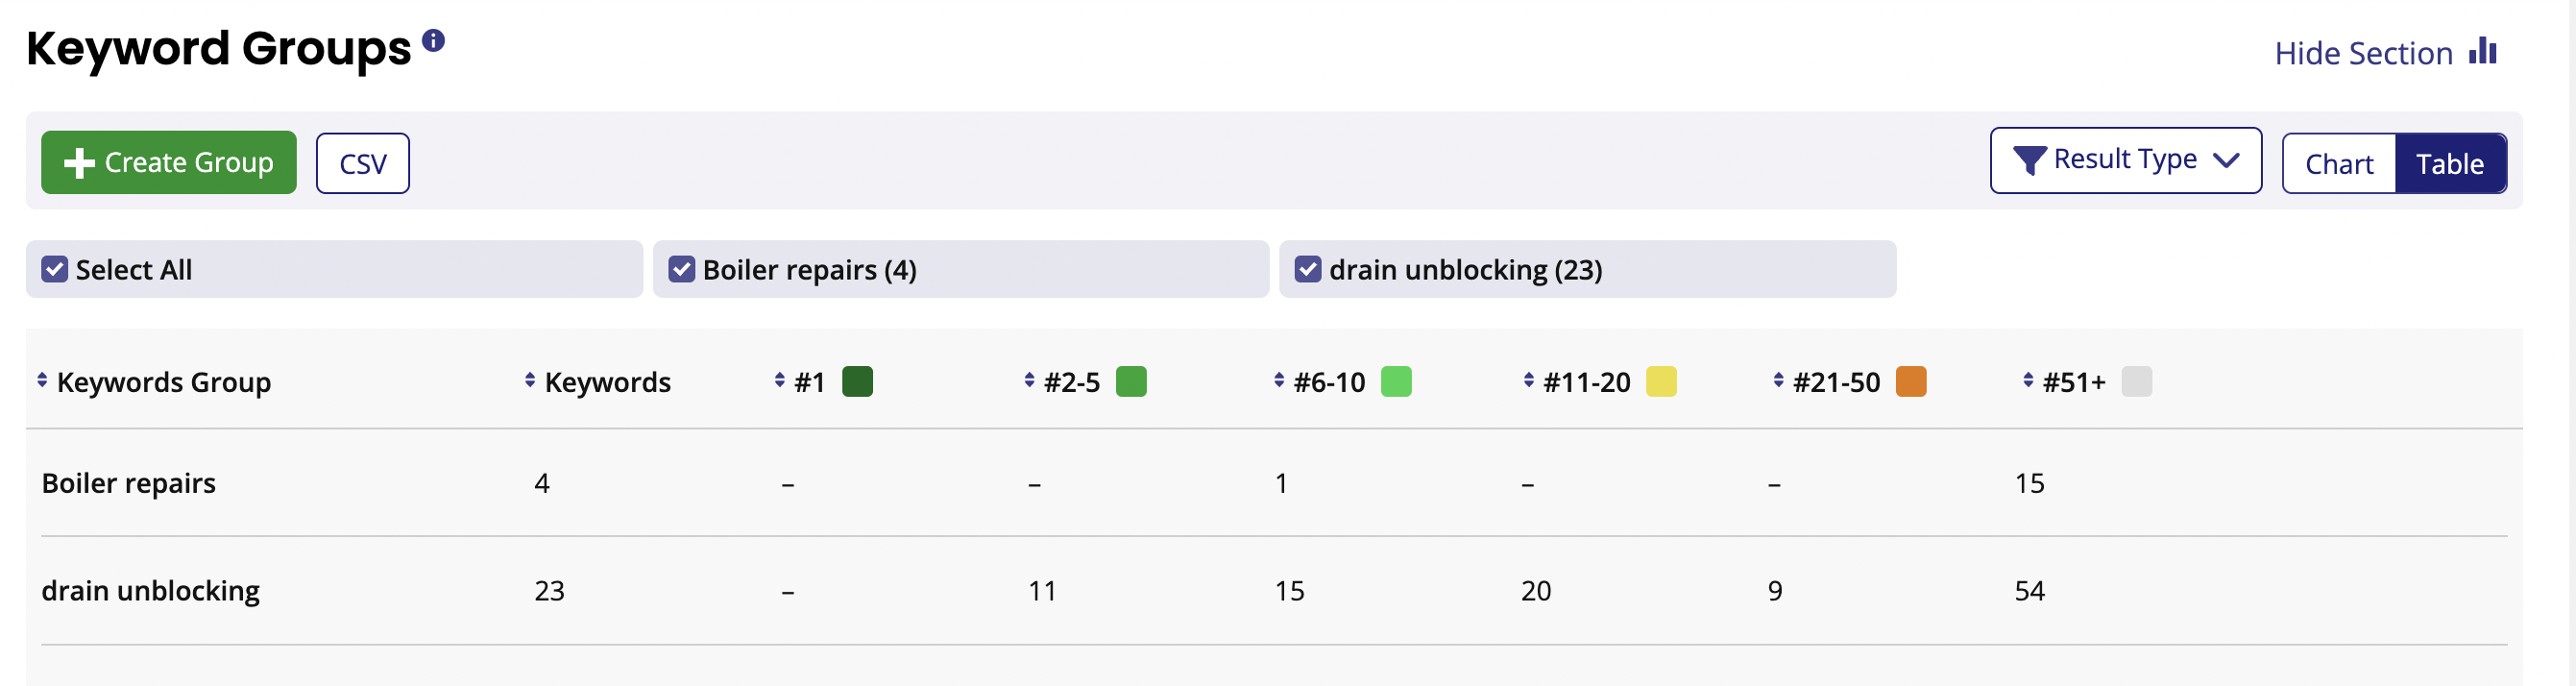This screenshot has width=2576, height=686.
Task: Click the orange #21-50 color swatch
Action: (x=1911, y=382)
